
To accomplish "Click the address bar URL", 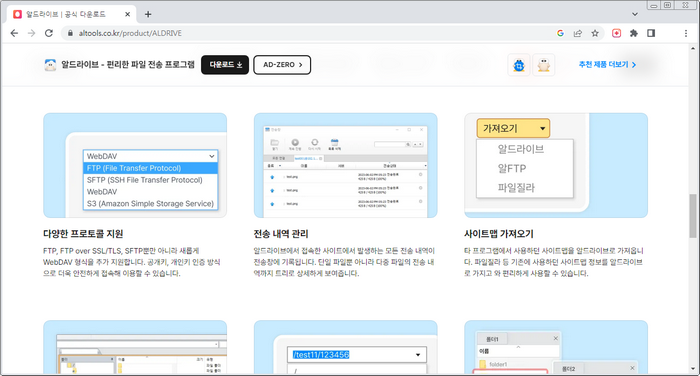I will click(130, 33).
